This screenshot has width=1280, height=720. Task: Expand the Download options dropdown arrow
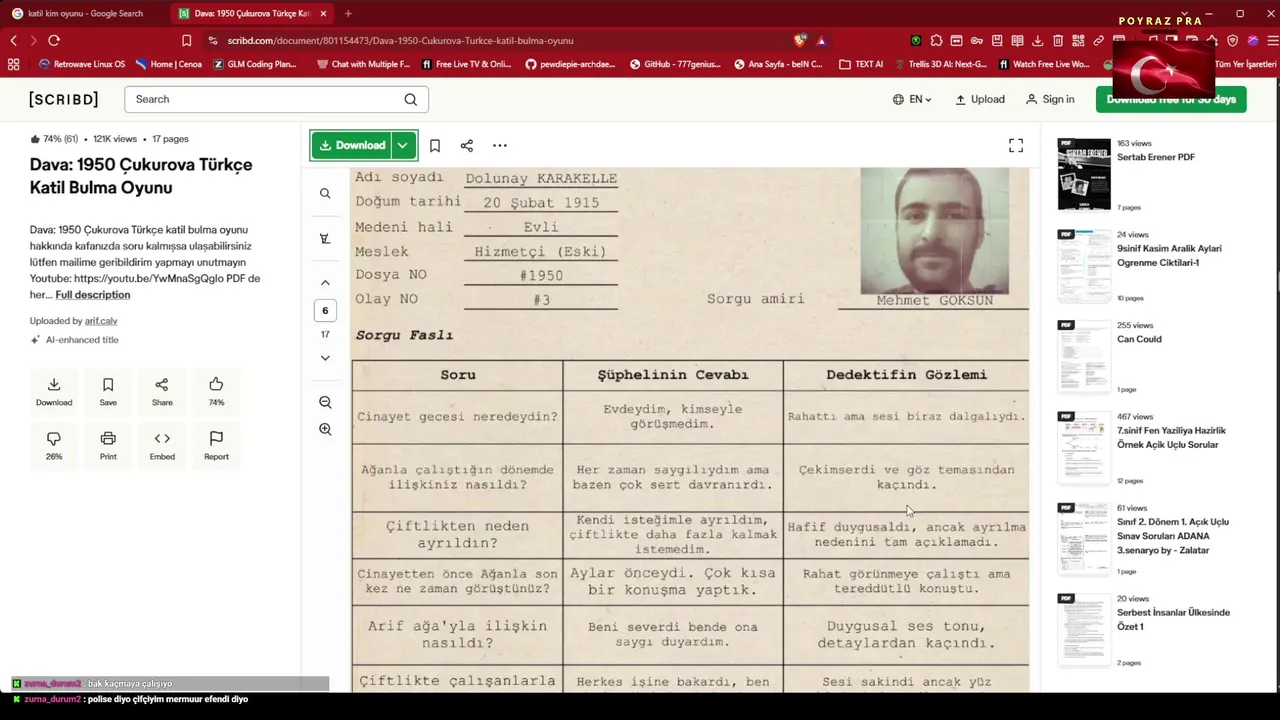pos(403,145)
